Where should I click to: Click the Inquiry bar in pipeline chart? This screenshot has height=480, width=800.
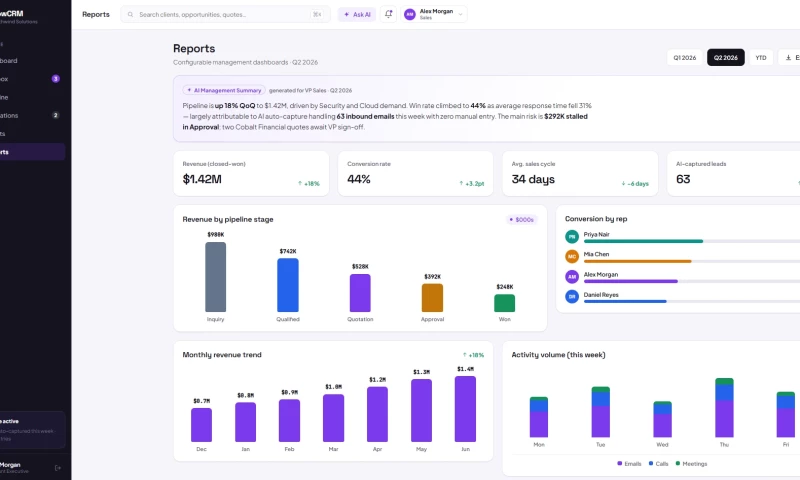215,277
